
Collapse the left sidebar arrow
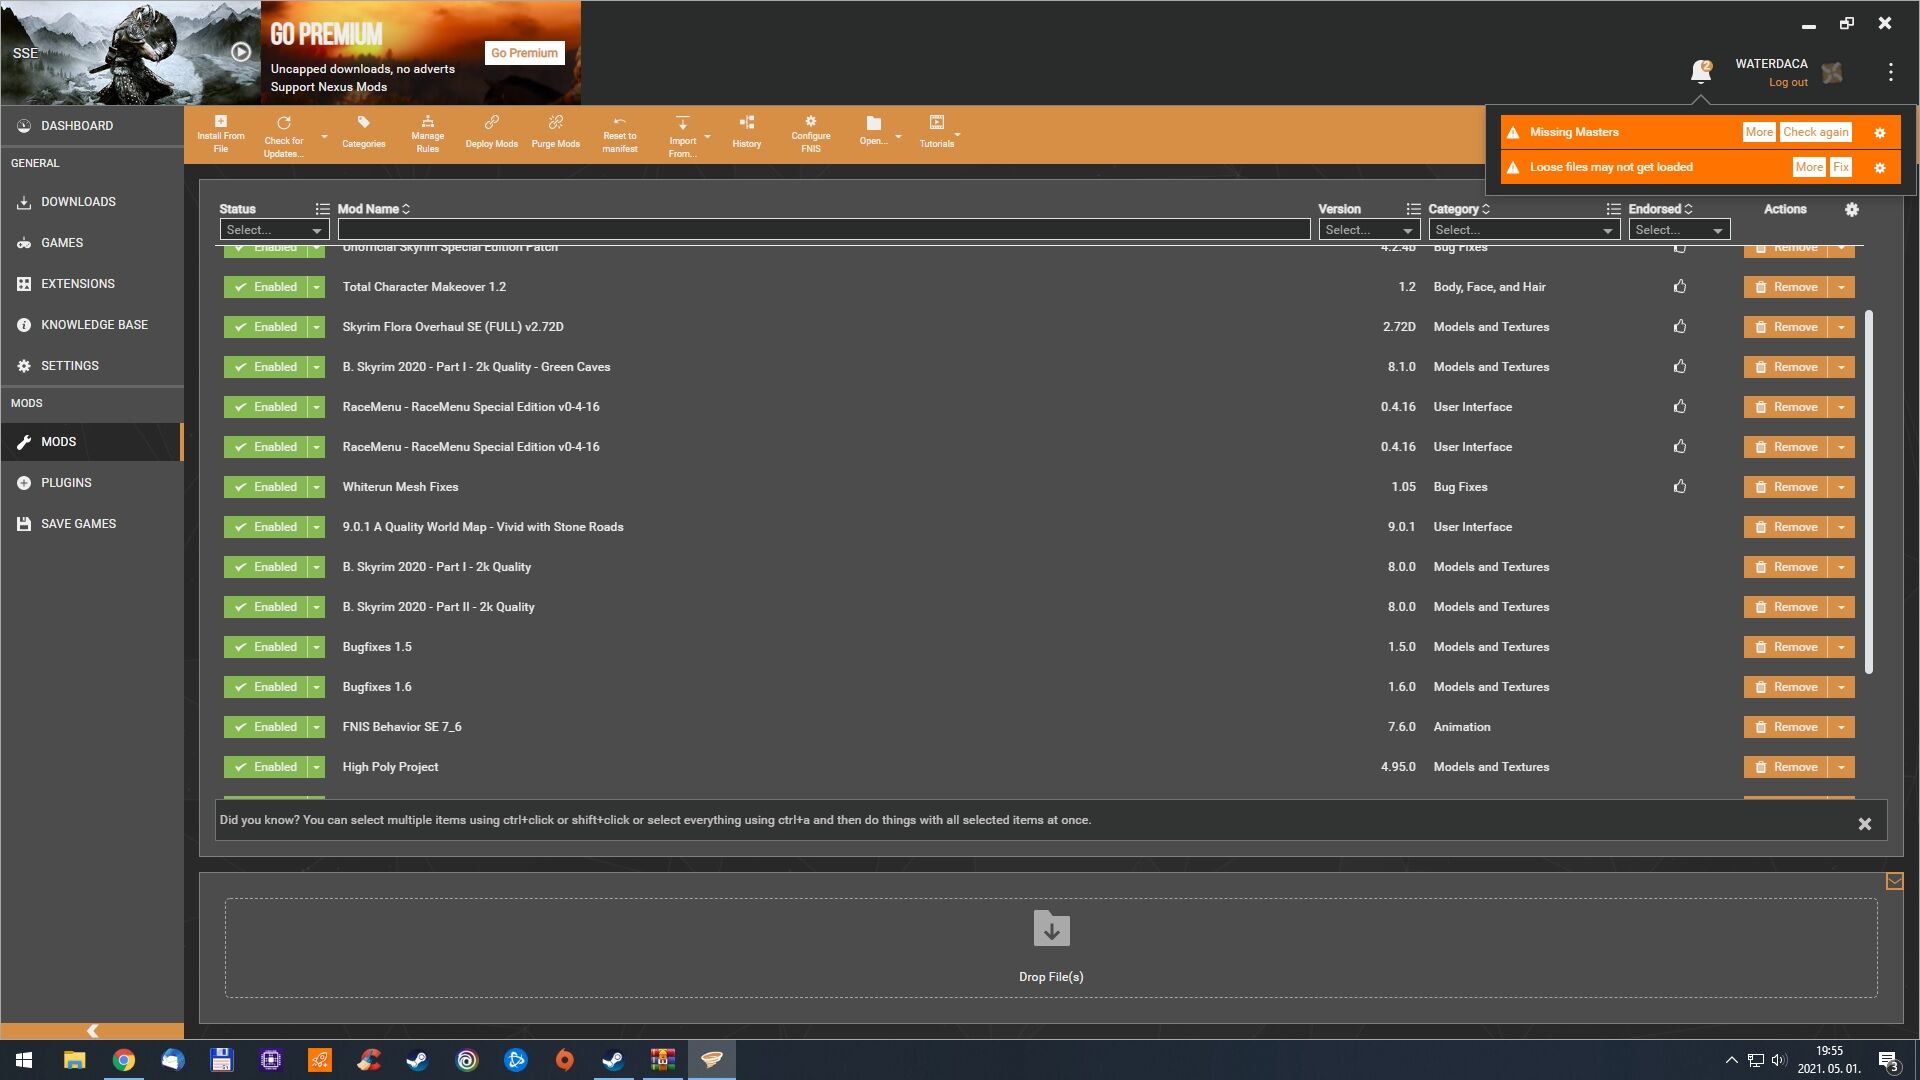tap(92, 1031)
